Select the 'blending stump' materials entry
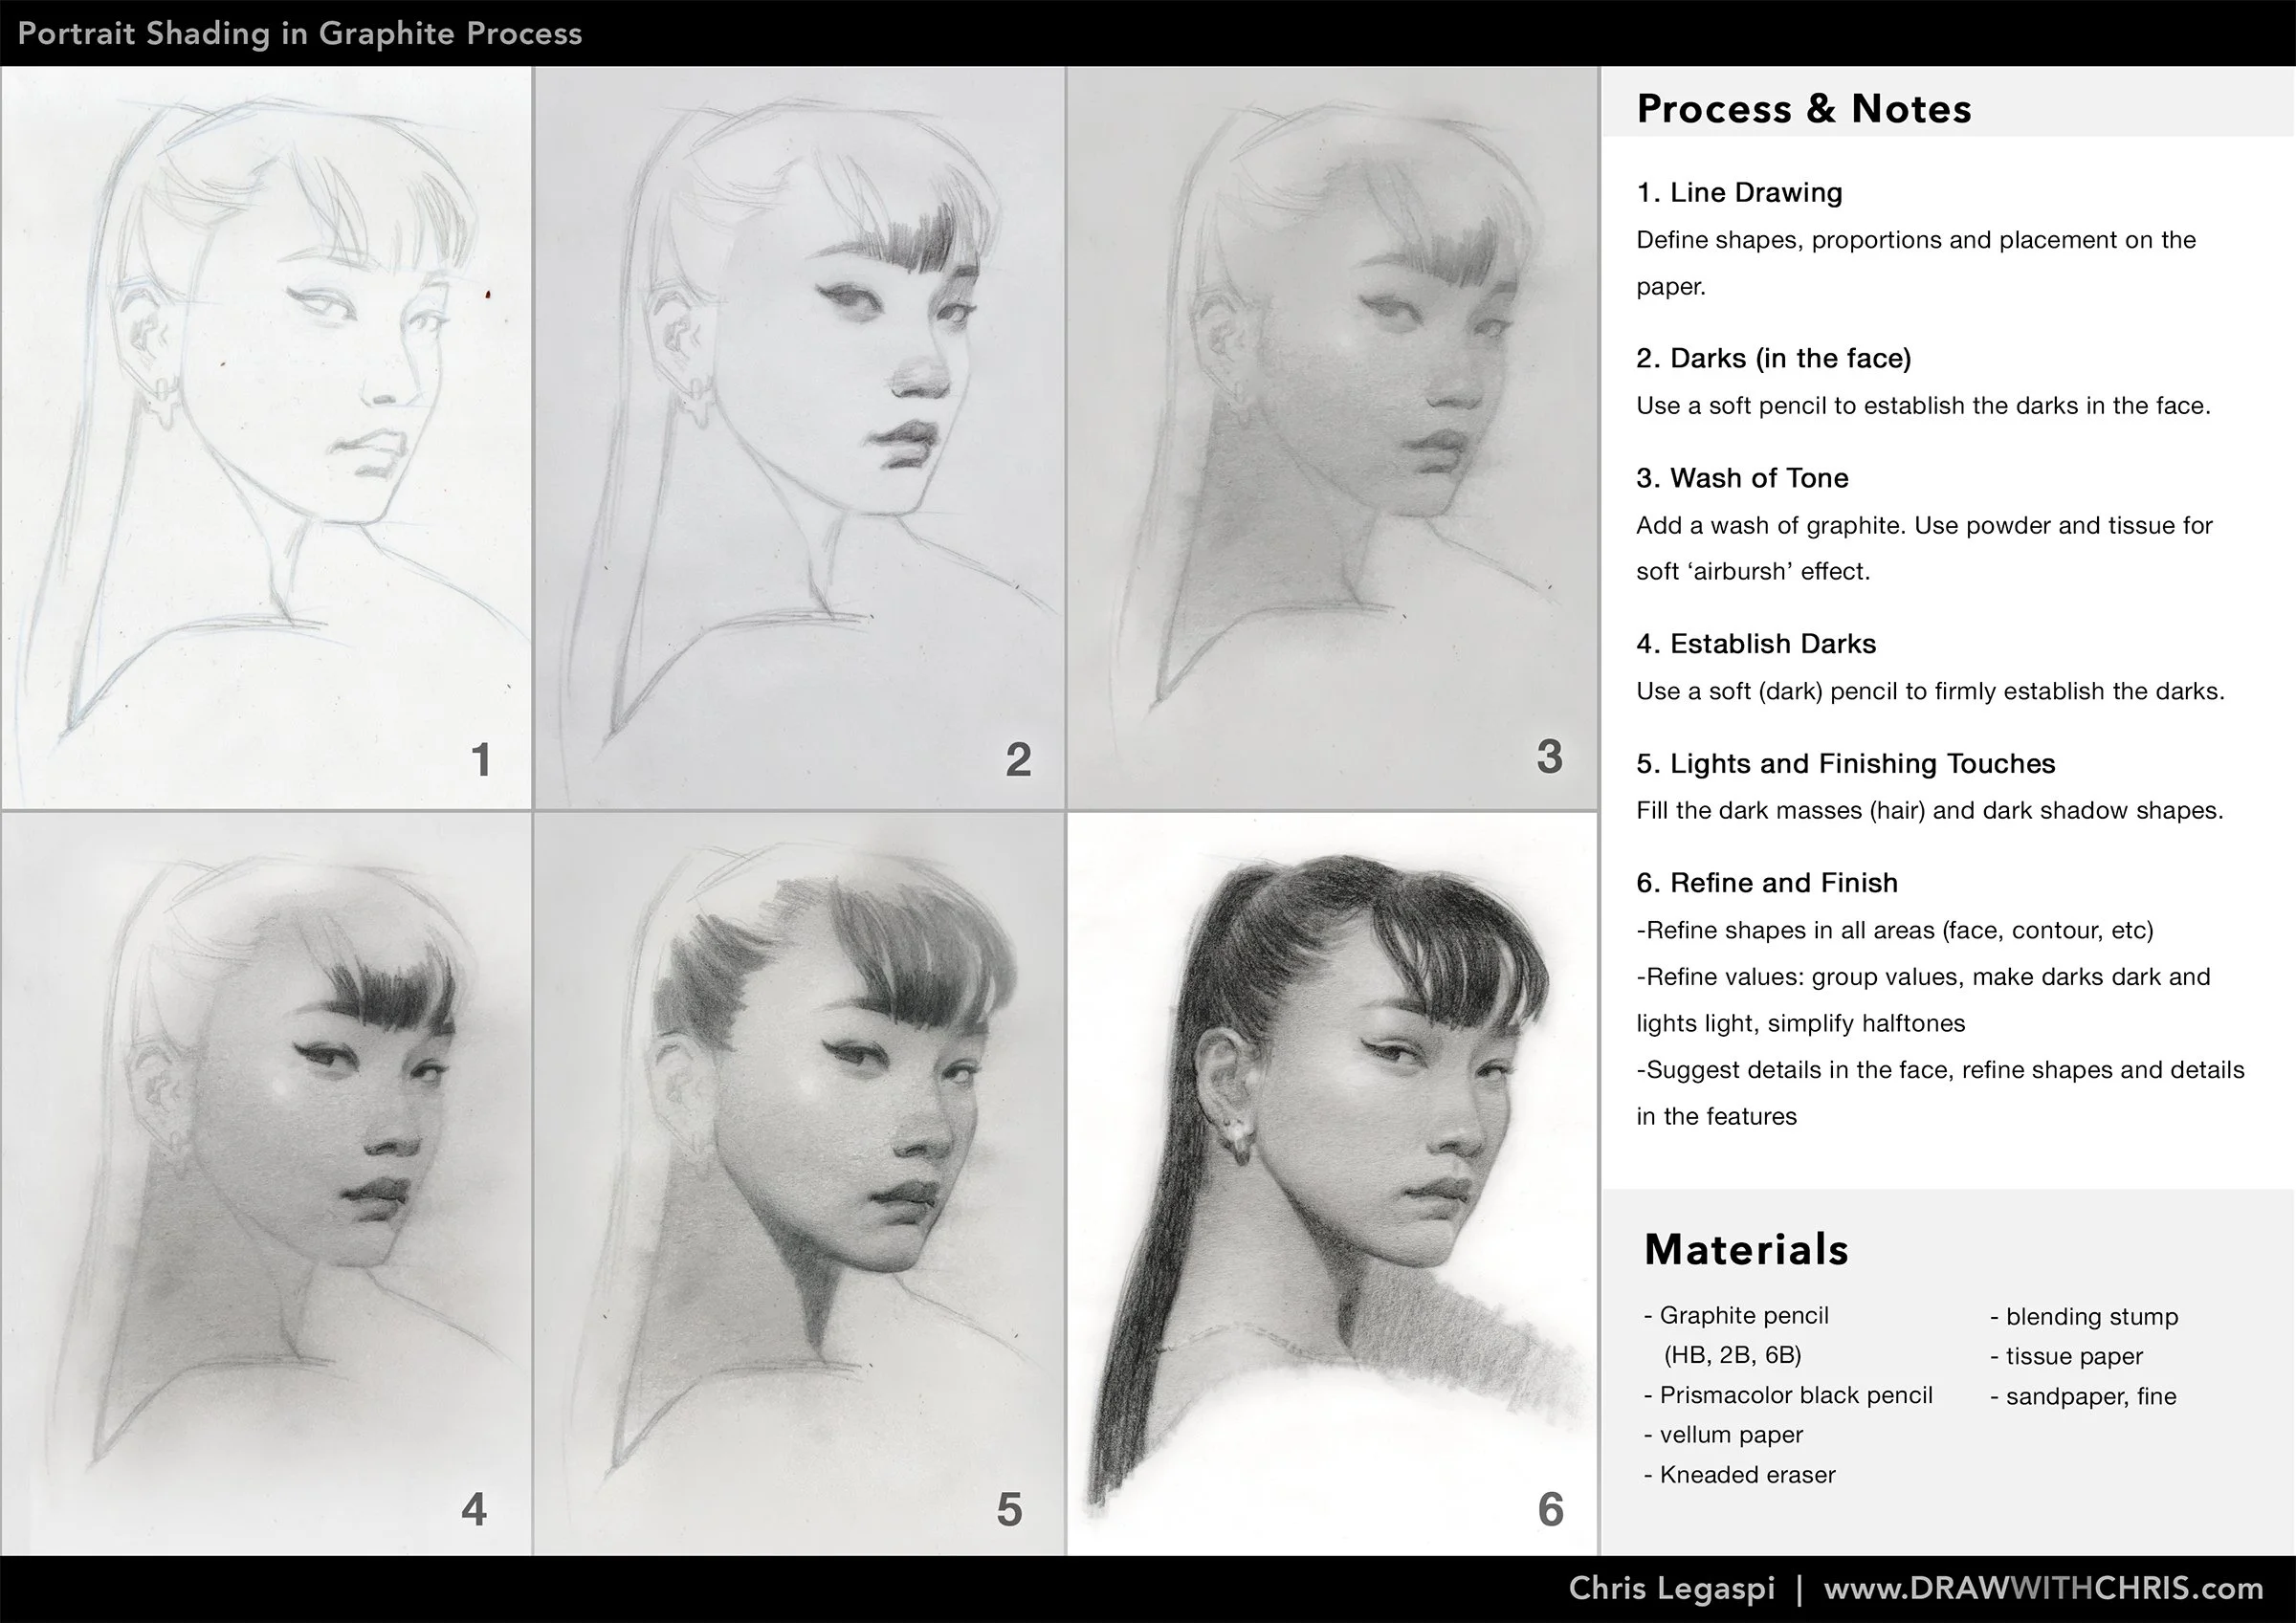 coord(2086,1316)
